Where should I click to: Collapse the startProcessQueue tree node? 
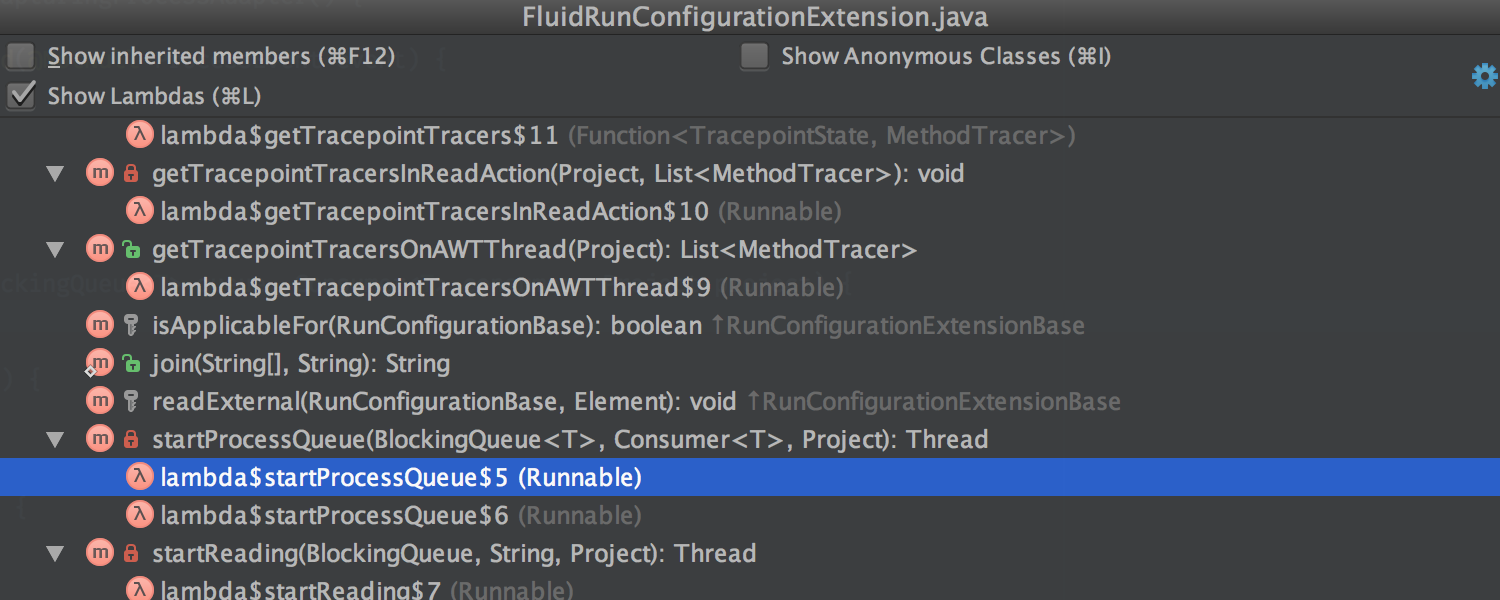[x=56, y=440]
